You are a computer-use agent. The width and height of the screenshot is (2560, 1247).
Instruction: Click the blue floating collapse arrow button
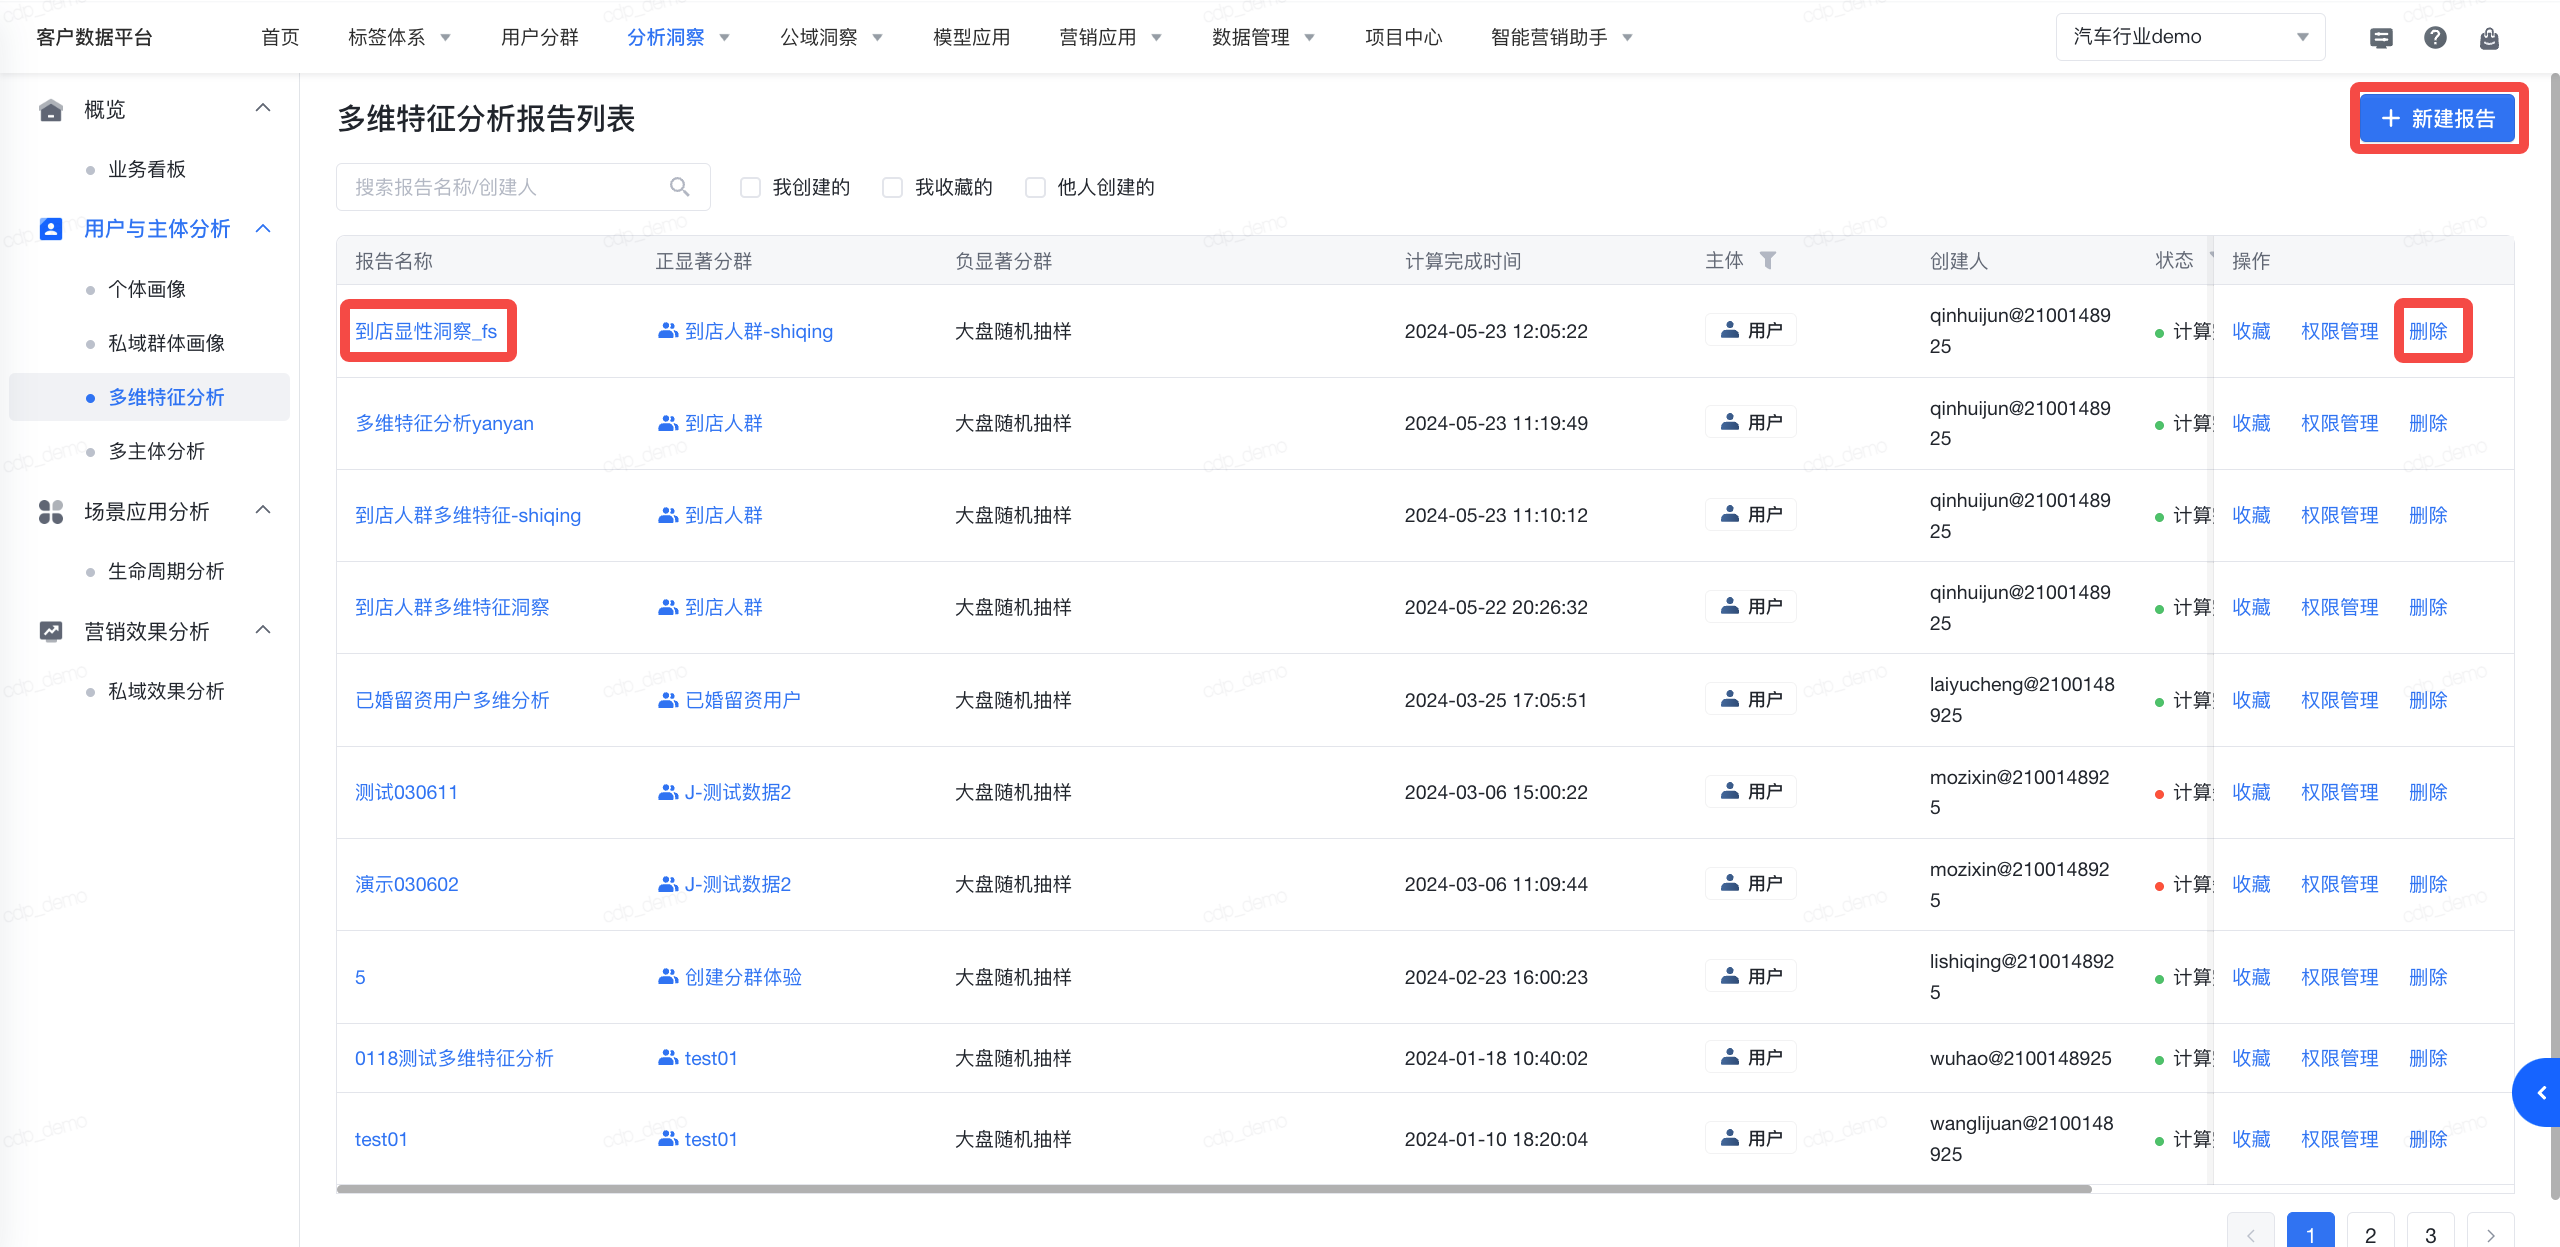click(x=2538, y=1093)
